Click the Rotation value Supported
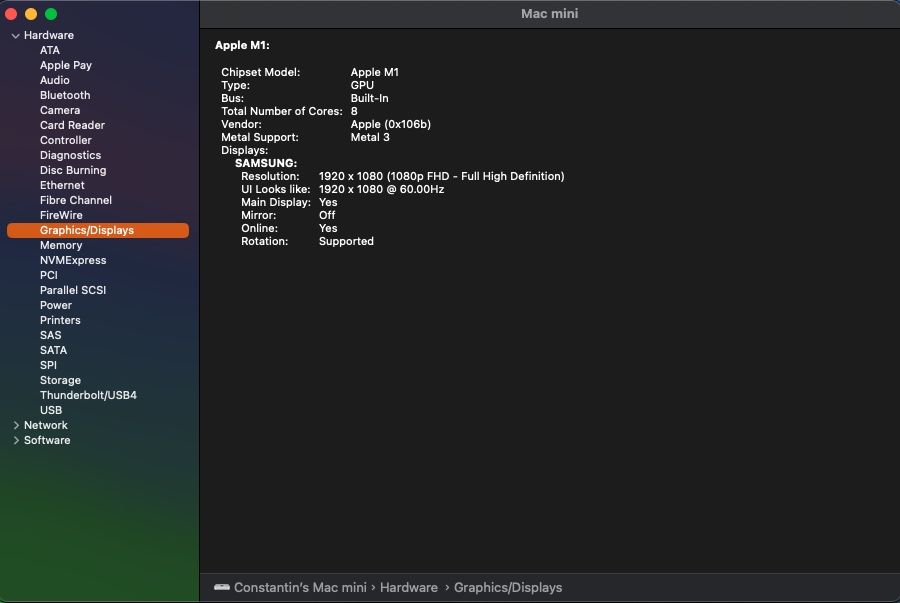The width and height of the screenshot is (900, 603). (x=346, y=242)
